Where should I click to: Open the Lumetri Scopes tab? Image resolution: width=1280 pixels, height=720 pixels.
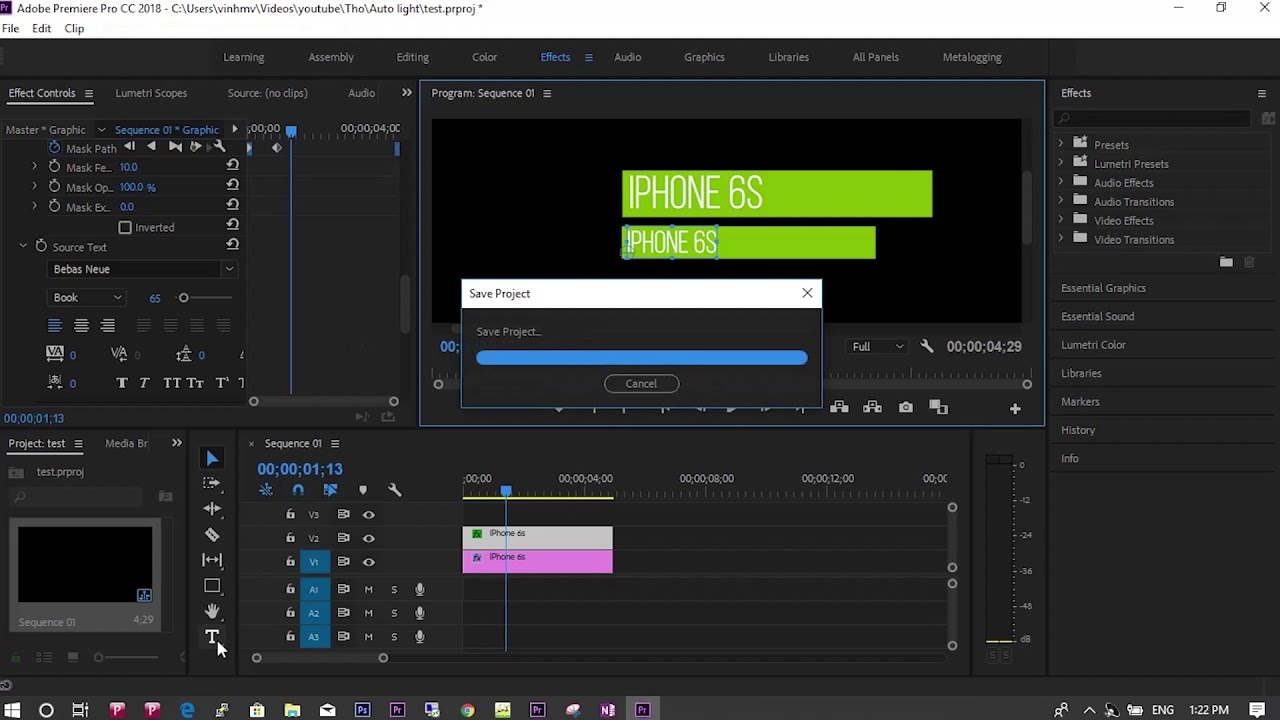[x=151, y=93]
